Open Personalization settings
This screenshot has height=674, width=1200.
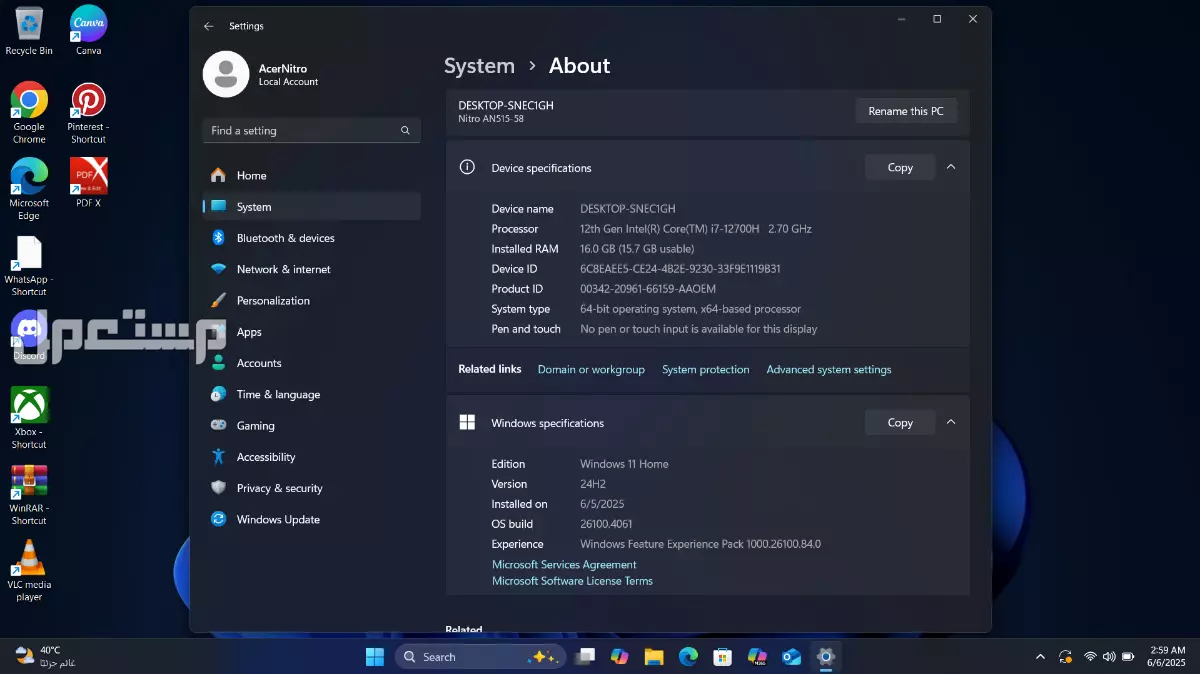(x=311, y=300)
